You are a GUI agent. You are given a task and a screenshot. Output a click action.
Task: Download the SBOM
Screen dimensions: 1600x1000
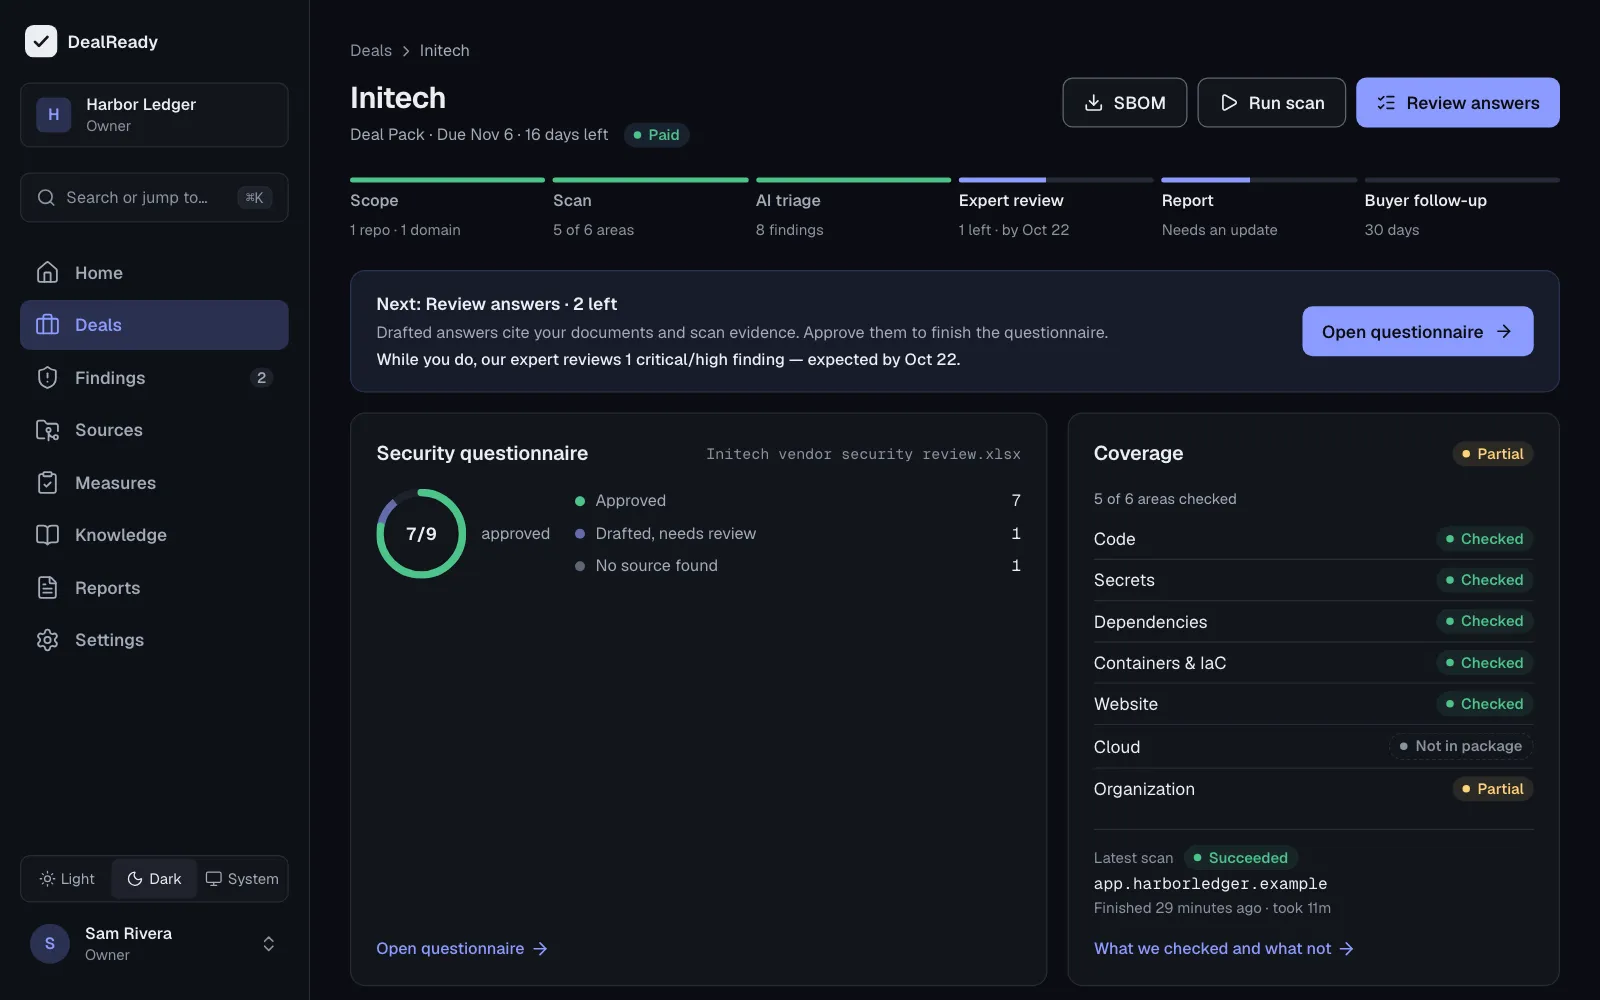[x=1125, y=103]
